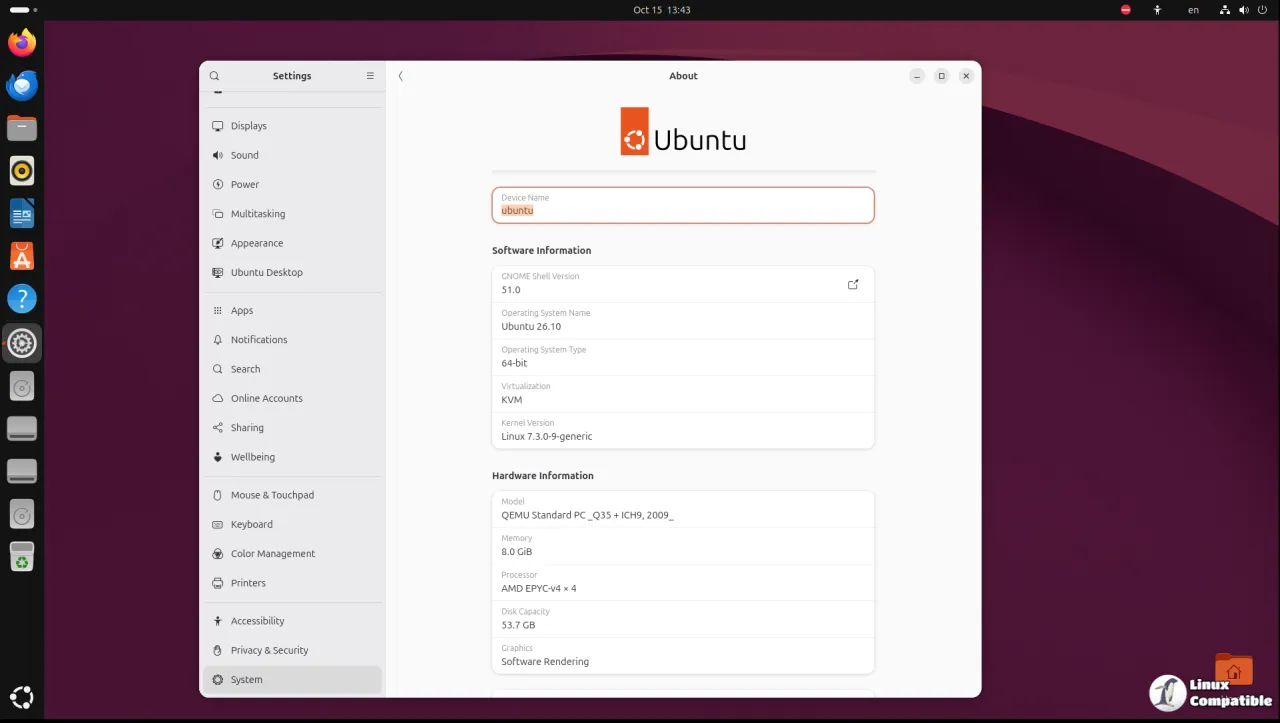
Task: Open the App Center dock icon
Action: point(22,256)
